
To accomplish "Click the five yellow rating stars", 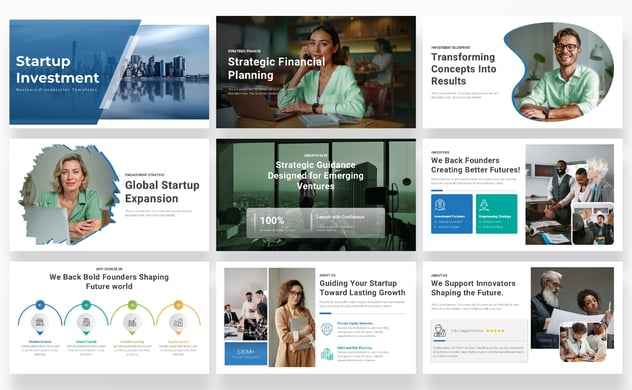I will pos(495,331).
